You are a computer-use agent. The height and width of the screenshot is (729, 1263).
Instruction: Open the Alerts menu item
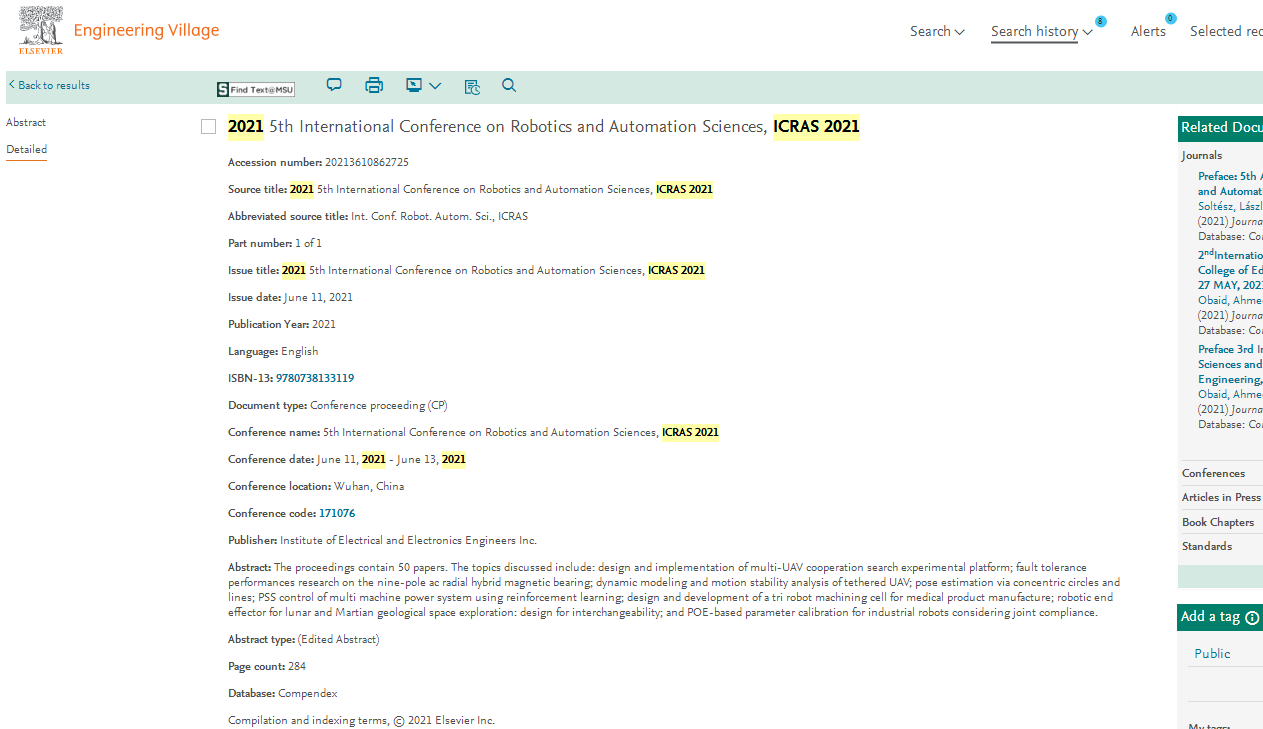click(1148, 31)
